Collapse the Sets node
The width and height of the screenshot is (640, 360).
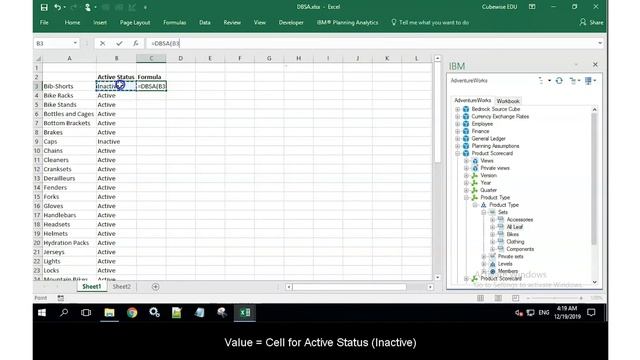click(484, 212)
